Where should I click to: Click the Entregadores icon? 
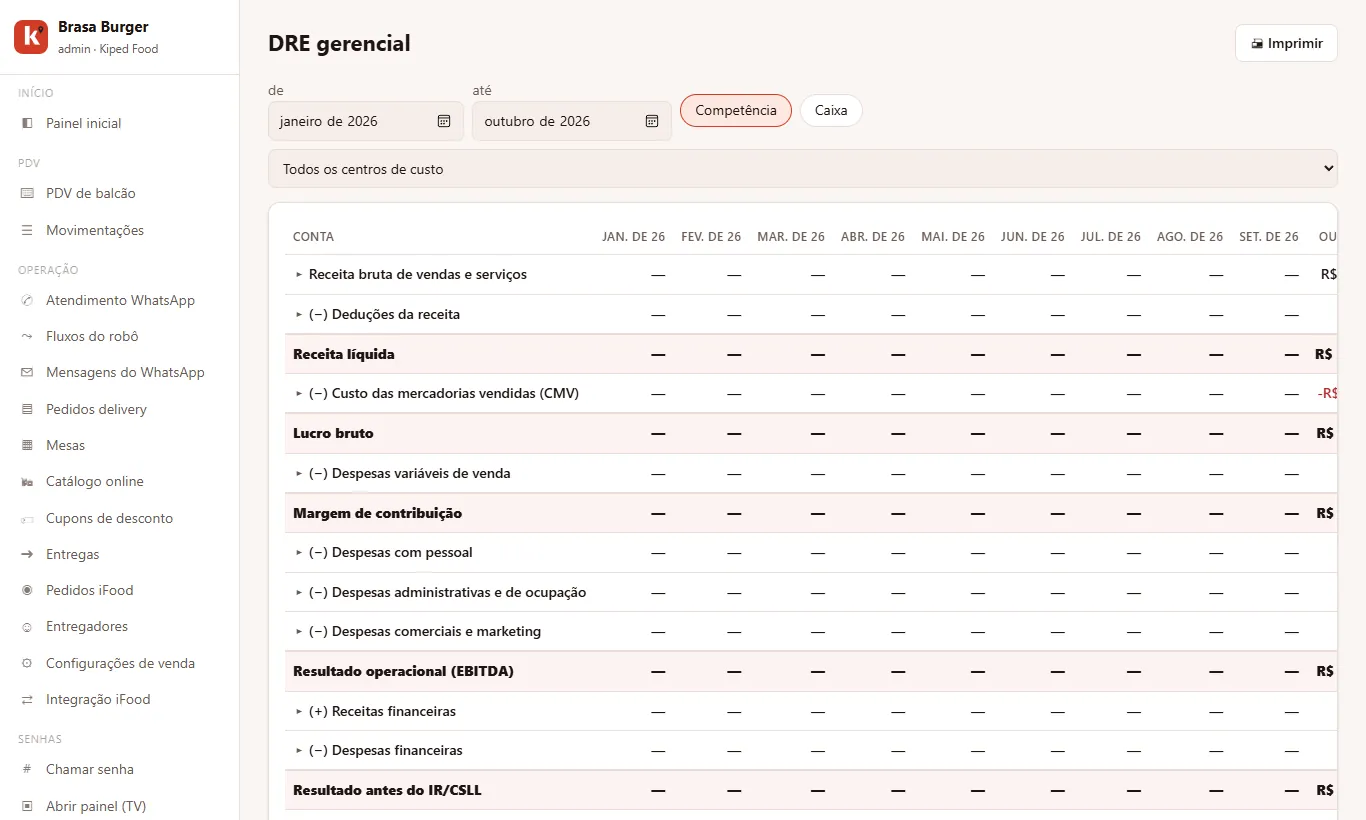click(27, 626)
